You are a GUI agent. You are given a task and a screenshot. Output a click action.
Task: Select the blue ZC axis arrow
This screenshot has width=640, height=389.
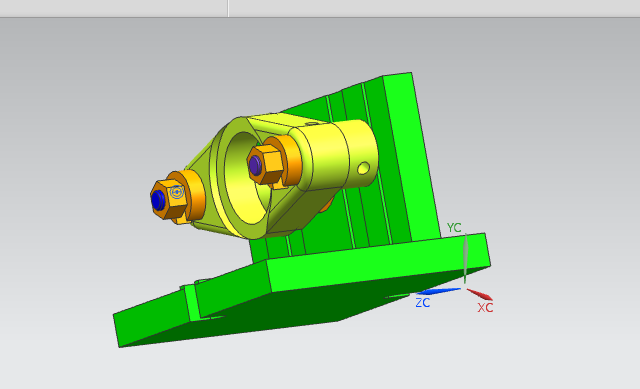439,291
